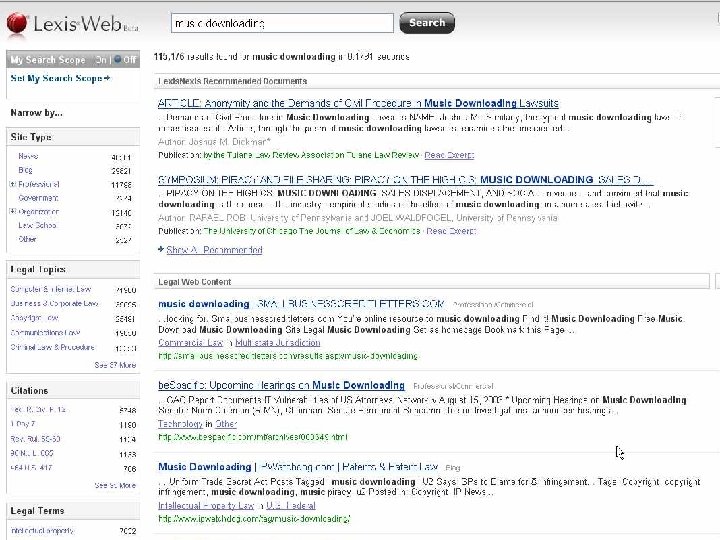Narrow by Computer & Internet Law topic

click(51, 289)
